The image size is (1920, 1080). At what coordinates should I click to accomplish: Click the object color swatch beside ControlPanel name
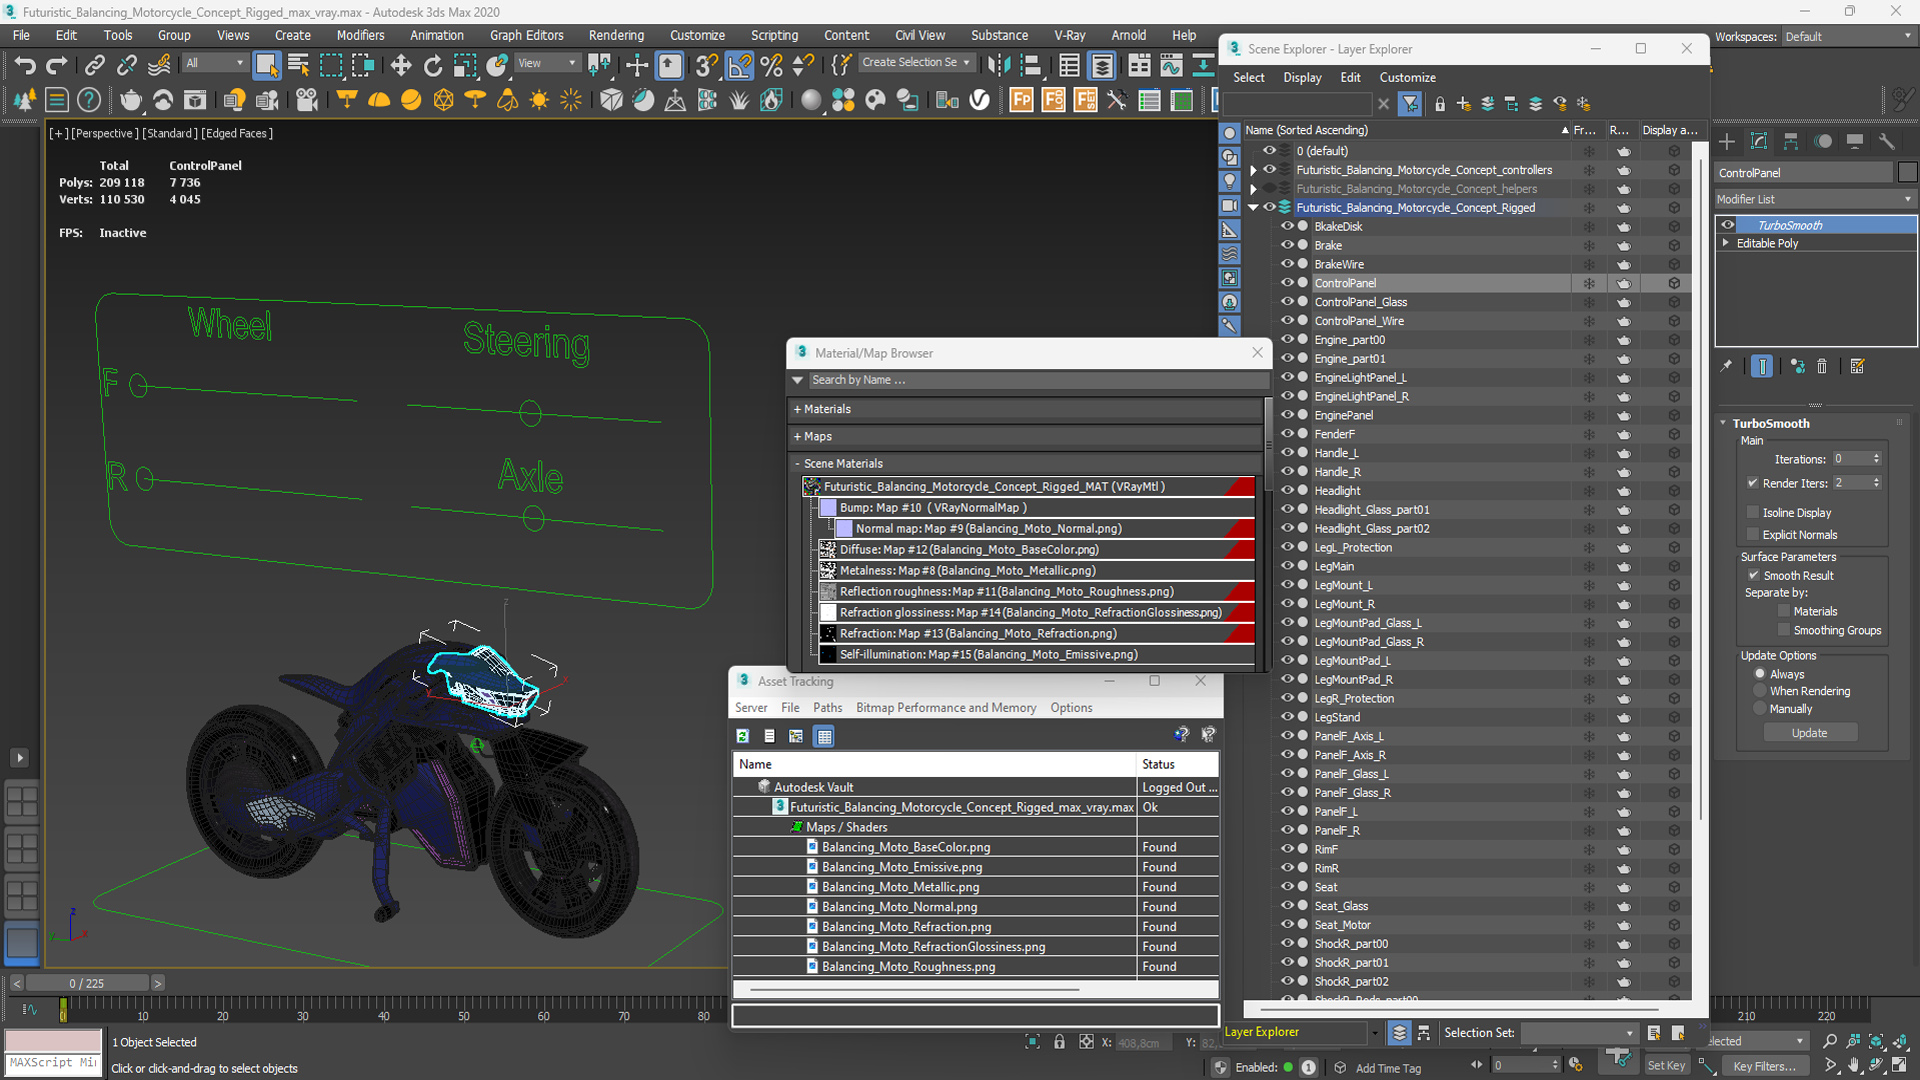tap(1907, 173)
